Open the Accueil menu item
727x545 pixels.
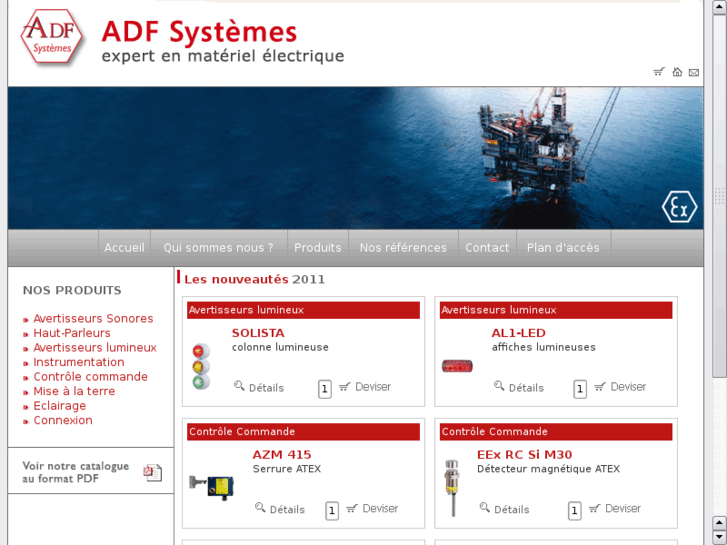click(124, 248)
